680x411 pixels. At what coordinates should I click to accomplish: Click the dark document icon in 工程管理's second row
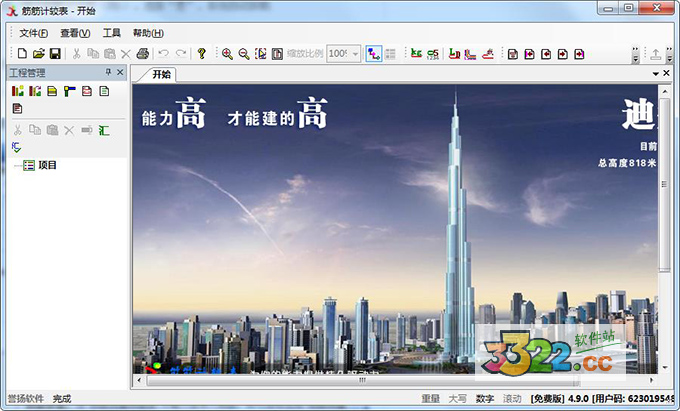pos(17,108)
